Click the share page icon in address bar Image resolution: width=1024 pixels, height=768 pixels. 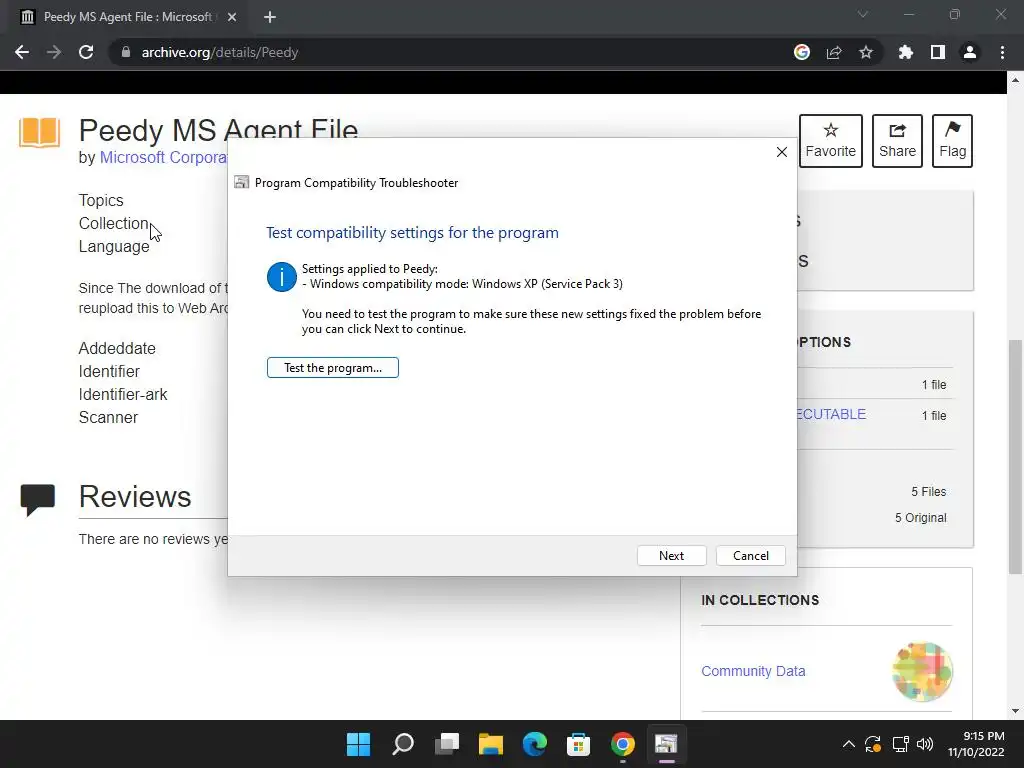click(834, 52)
